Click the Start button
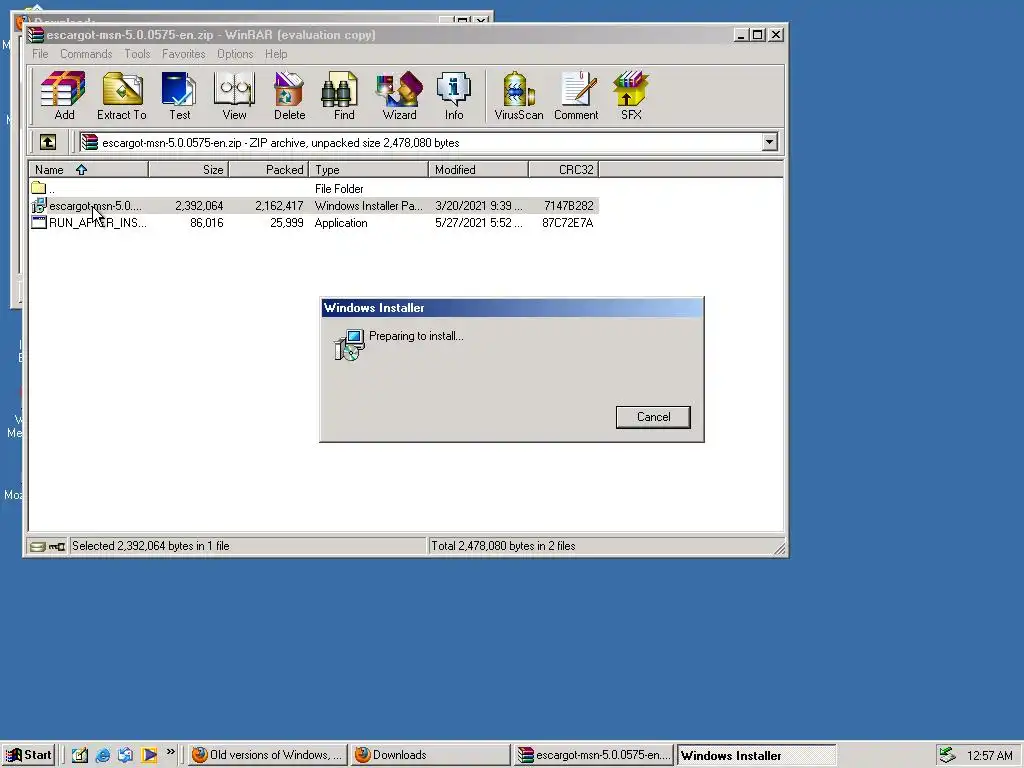The height and width of the screenshot is (768, 1024). [x=28, y=755]
